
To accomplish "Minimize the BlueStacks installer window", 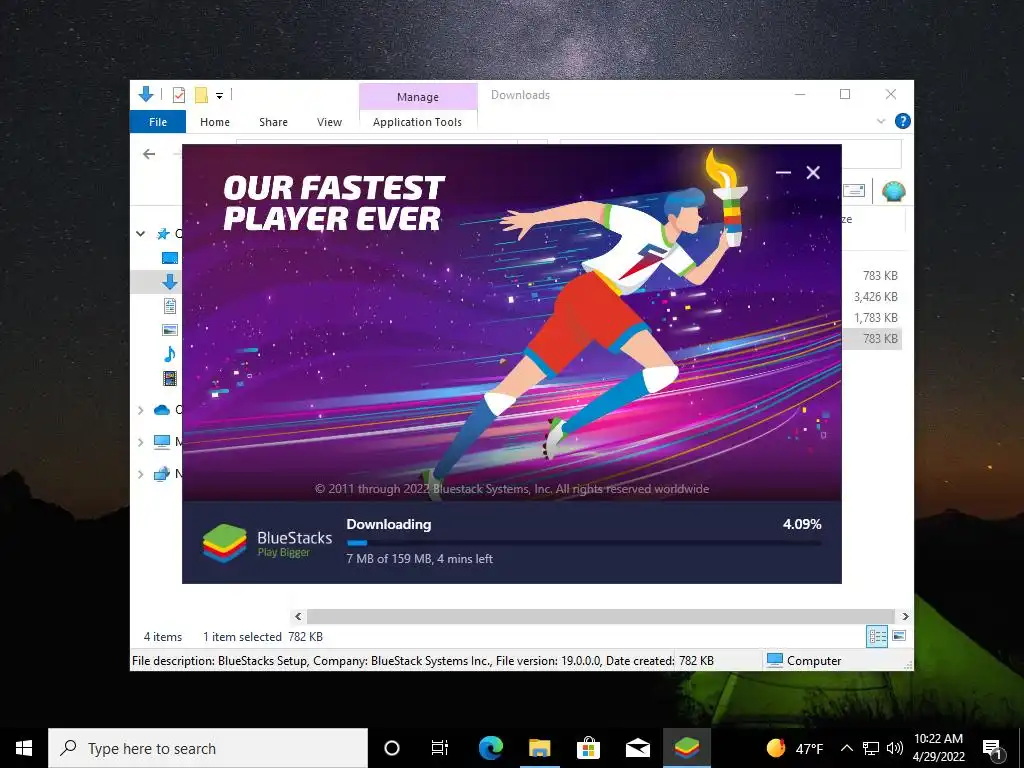I will coord(783,172).
